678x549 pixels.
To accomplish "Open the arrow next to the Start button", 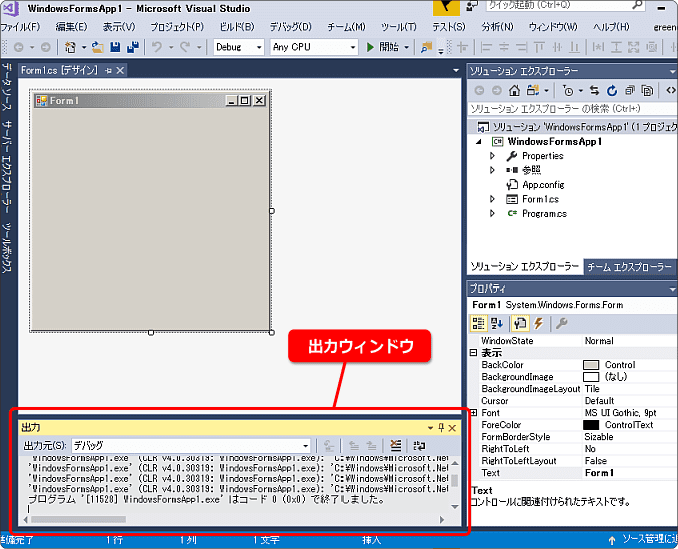I will pyautogui.click(x=406, y=47).
